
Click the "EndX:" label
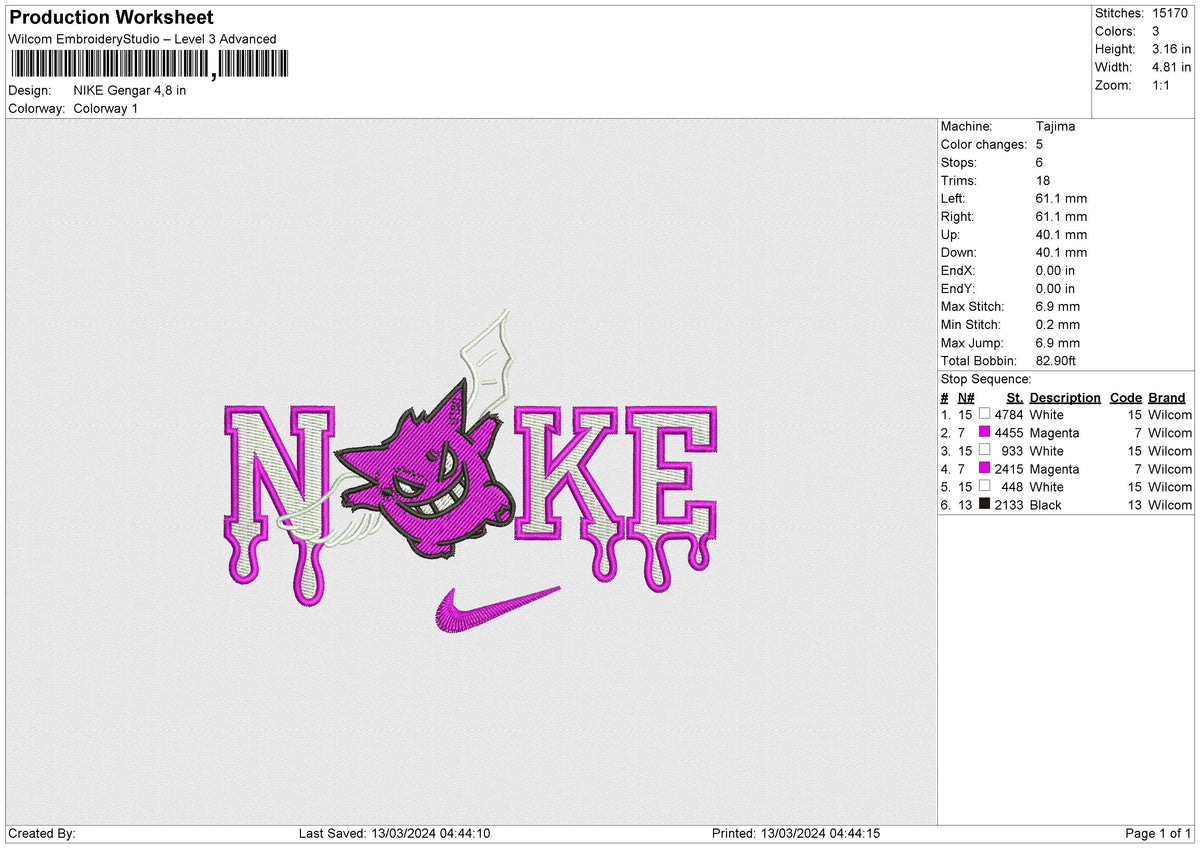pyautogui.click(x=958, y=271)
